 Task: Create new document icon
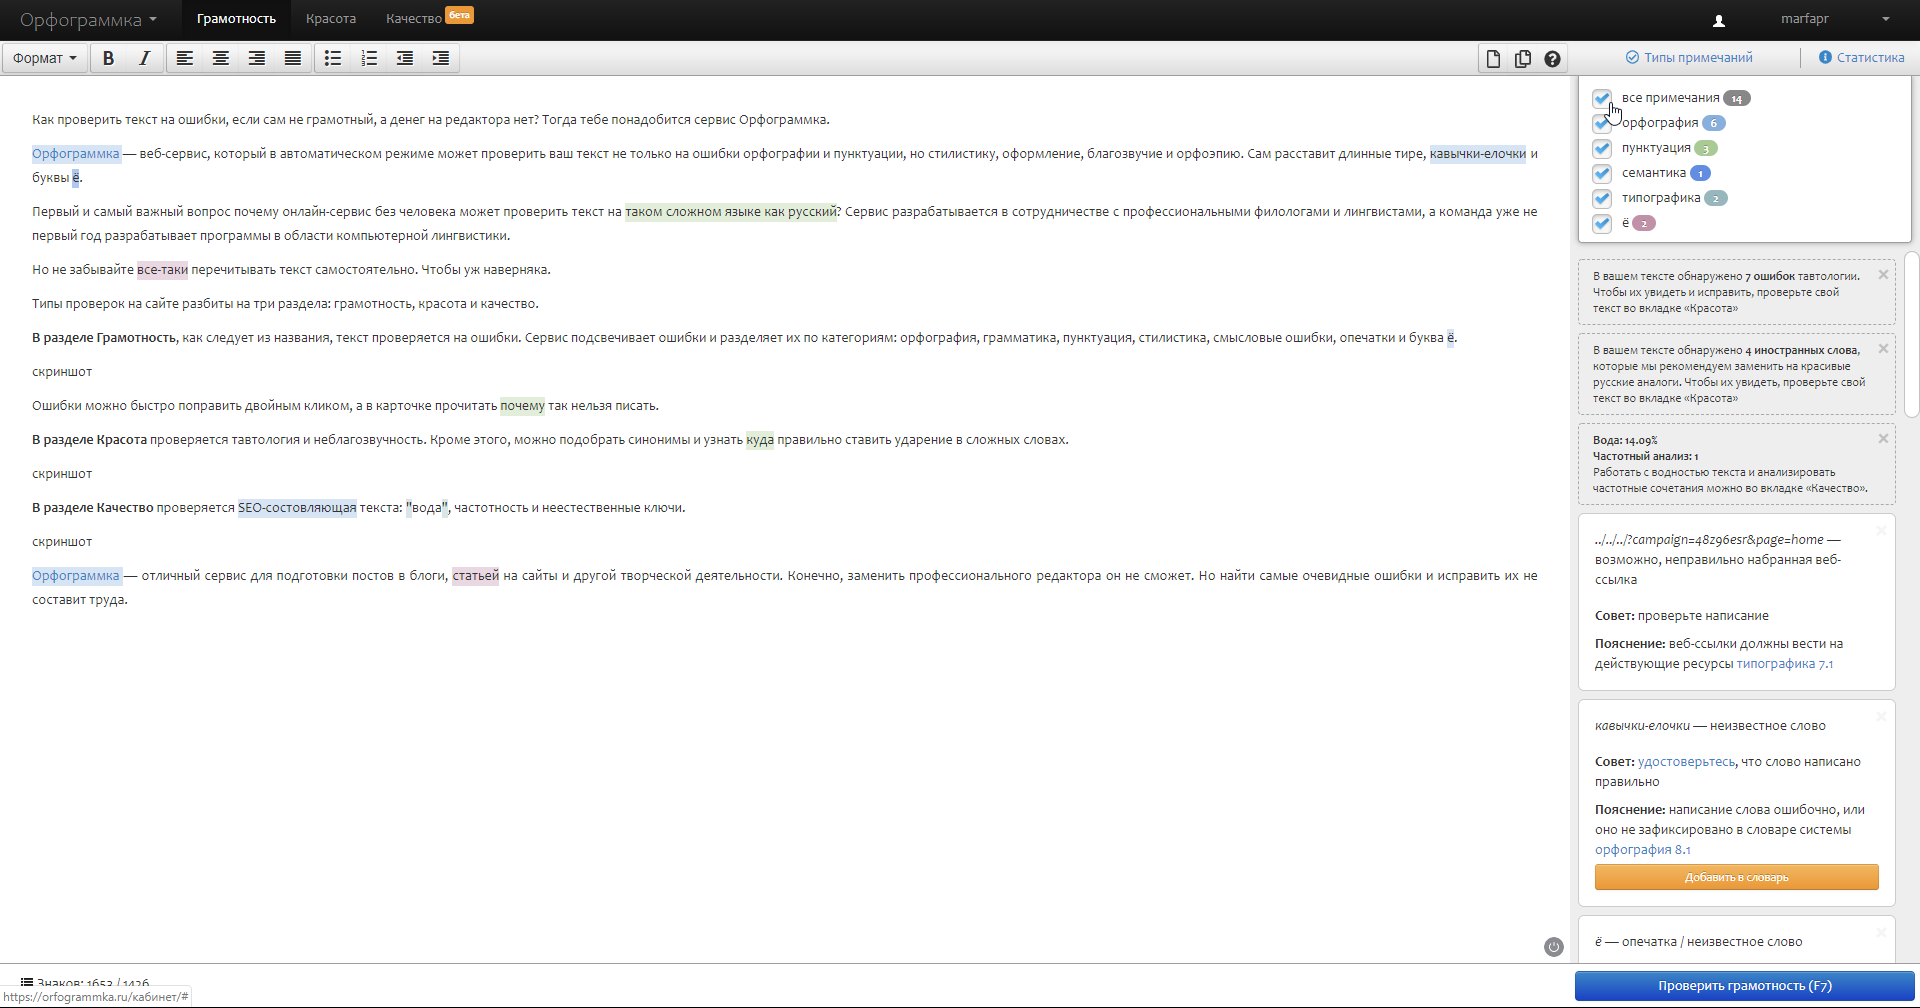[1493, 59]
